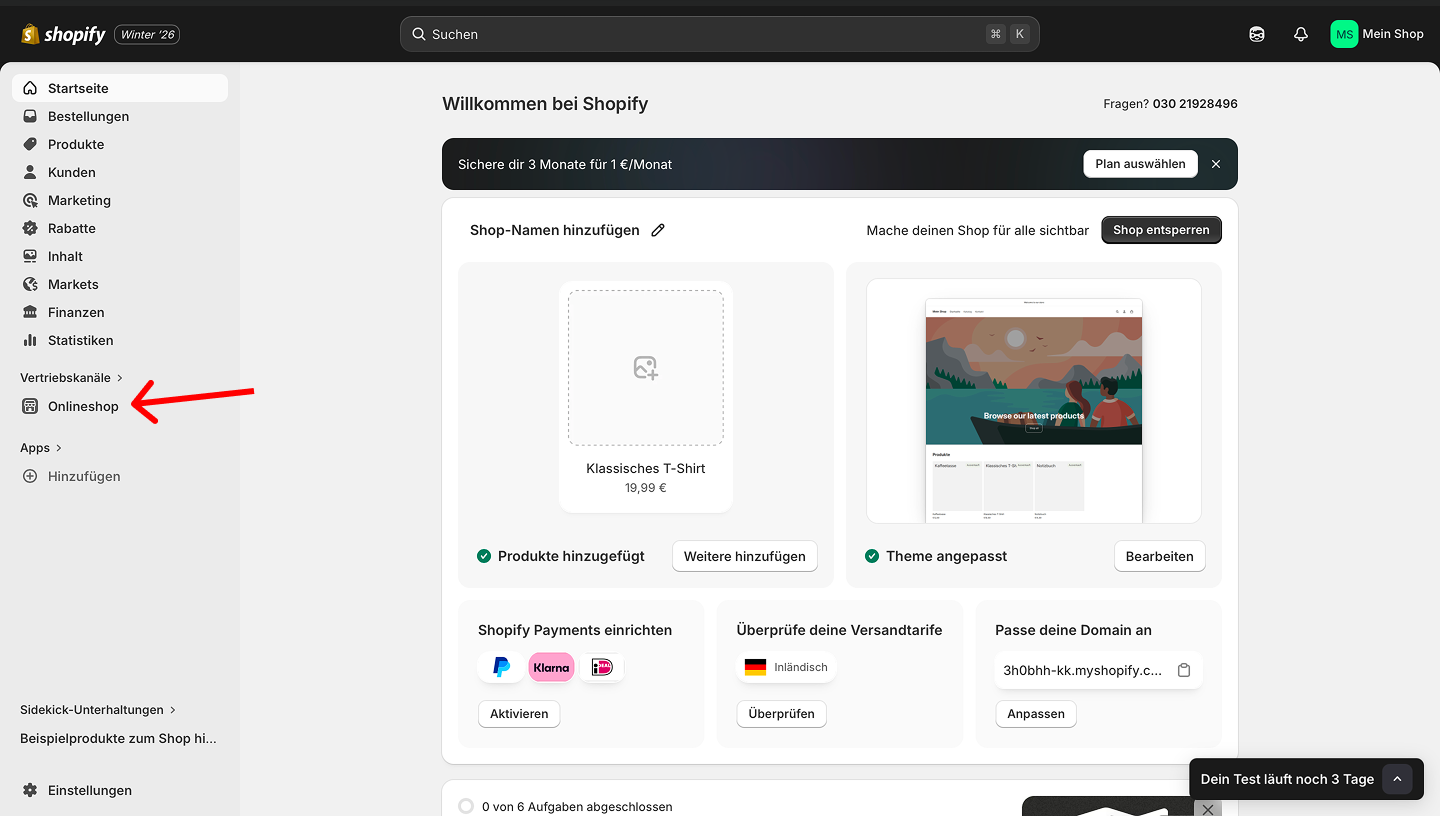This screenshot has height=816, width=1440.
Task: Click the green check beside Theme angepasst
Action: pos(872,556)
